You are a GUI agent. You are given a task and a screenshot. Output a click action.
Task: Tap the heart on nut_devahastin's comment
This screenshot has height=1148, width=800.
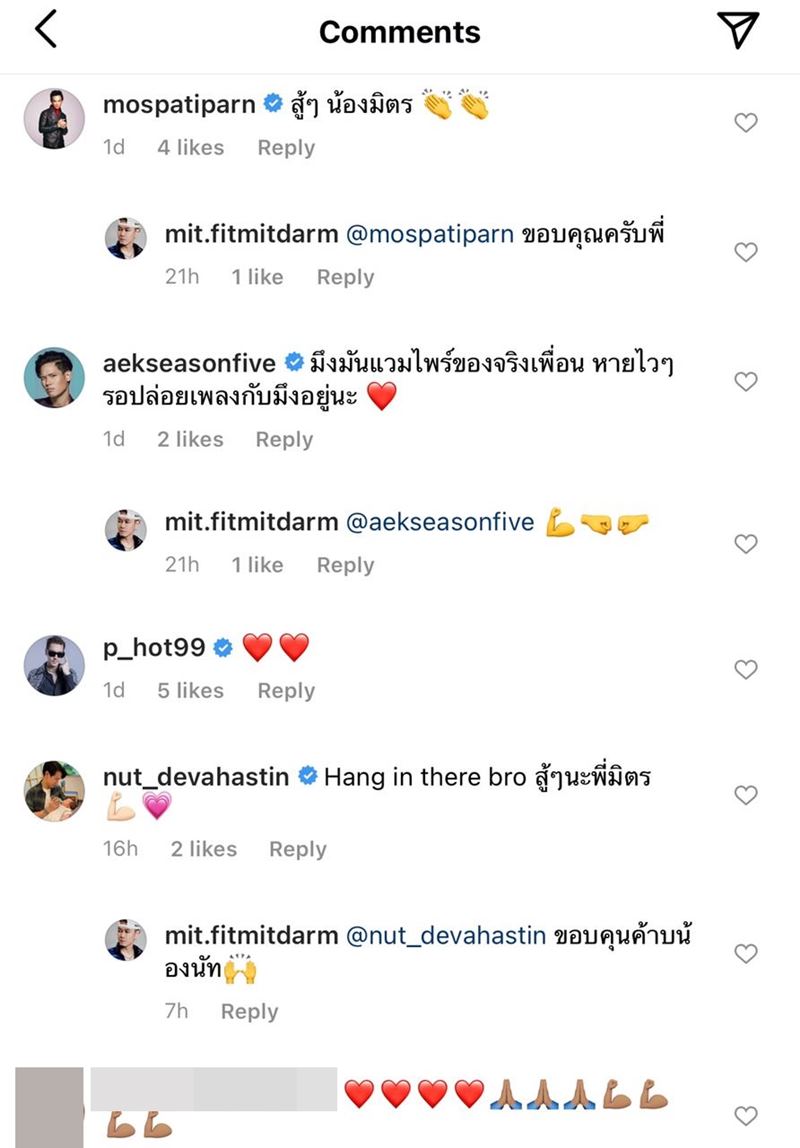pyautogui.click(x=745, y=795)
